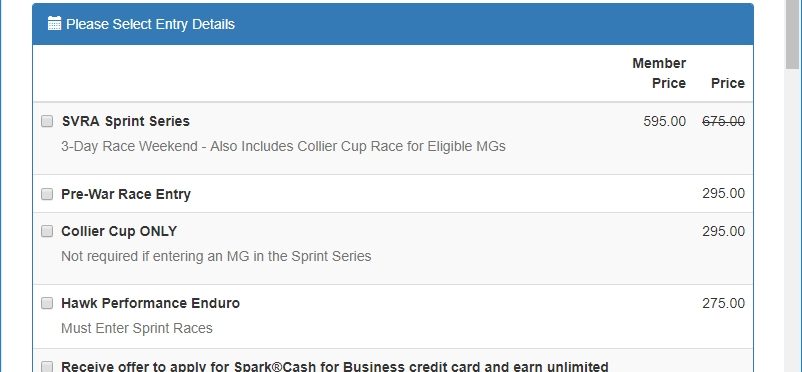Viewport: 802px width, 372px height.
Task: Click the Please Select Entry Details heading
Action: [x=150, y=24]
